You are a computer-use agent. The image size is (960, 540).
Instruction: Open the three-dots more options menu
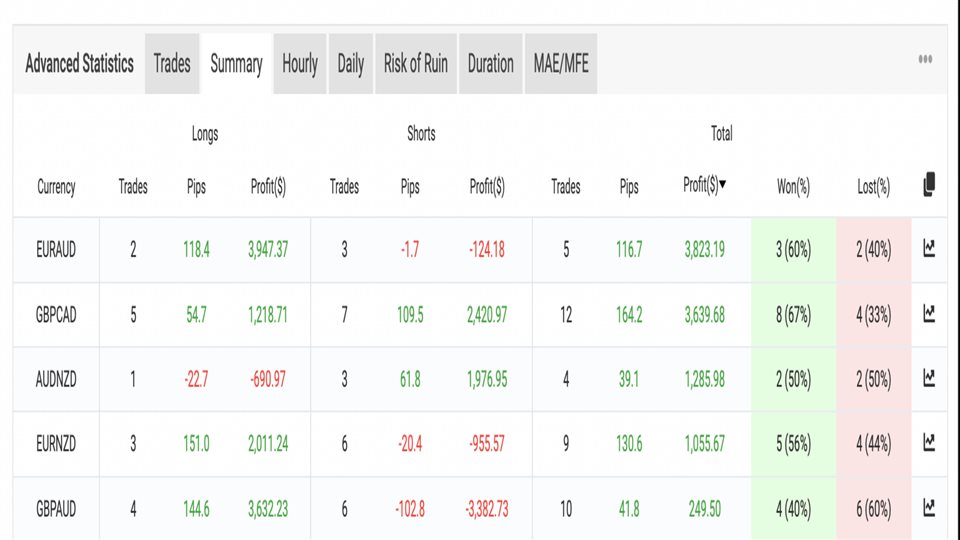click(x=925, y=59)
